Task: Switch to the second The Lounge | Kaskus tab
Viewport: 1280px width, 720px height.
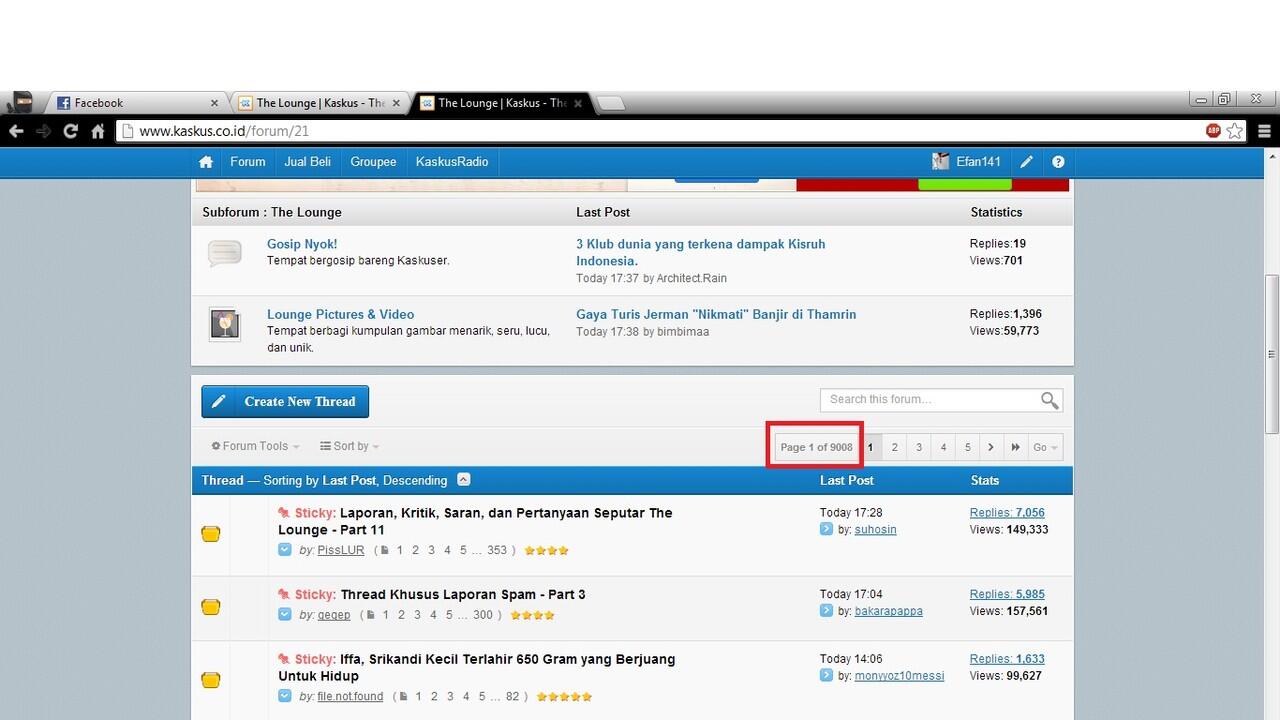Action: click(x=502, y=103)
